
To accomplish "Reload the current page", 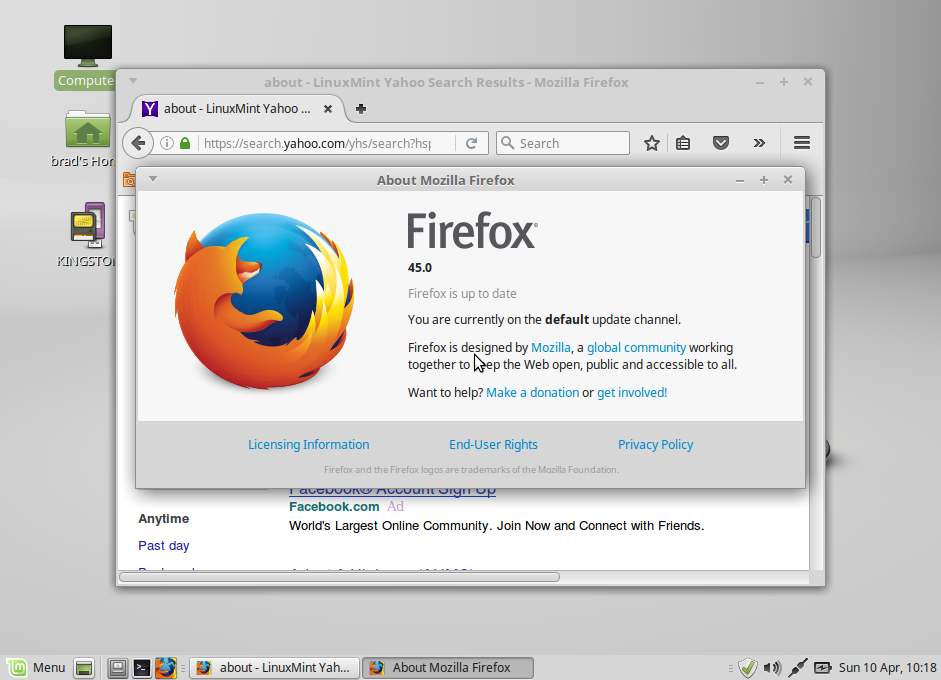I will pyautogui.click(x=472, y=143).
